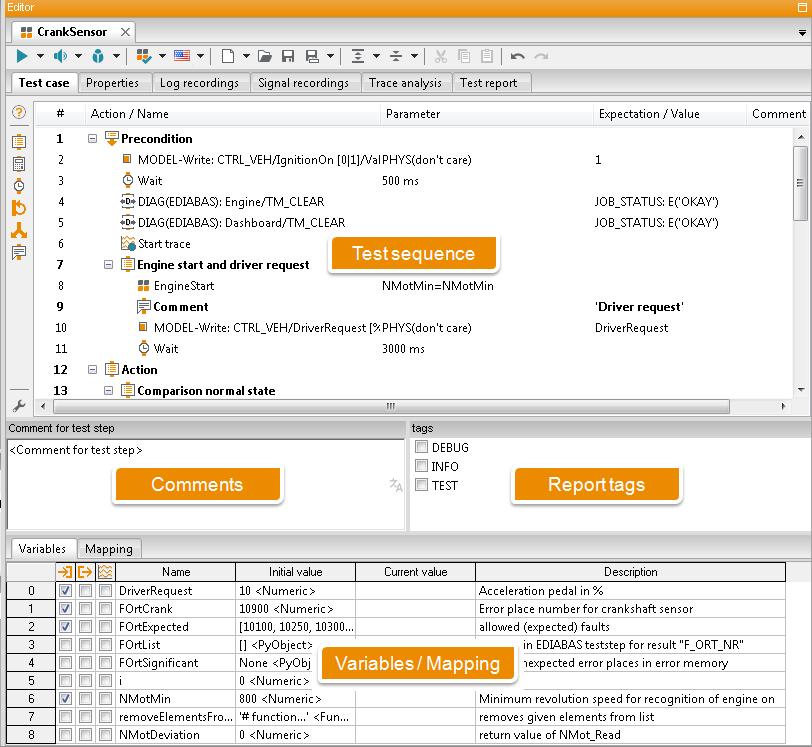The width and height of the screenshot is (812, 747).
Task: Click the clock wait sidebar icon
Action: [x=19, y=185]
